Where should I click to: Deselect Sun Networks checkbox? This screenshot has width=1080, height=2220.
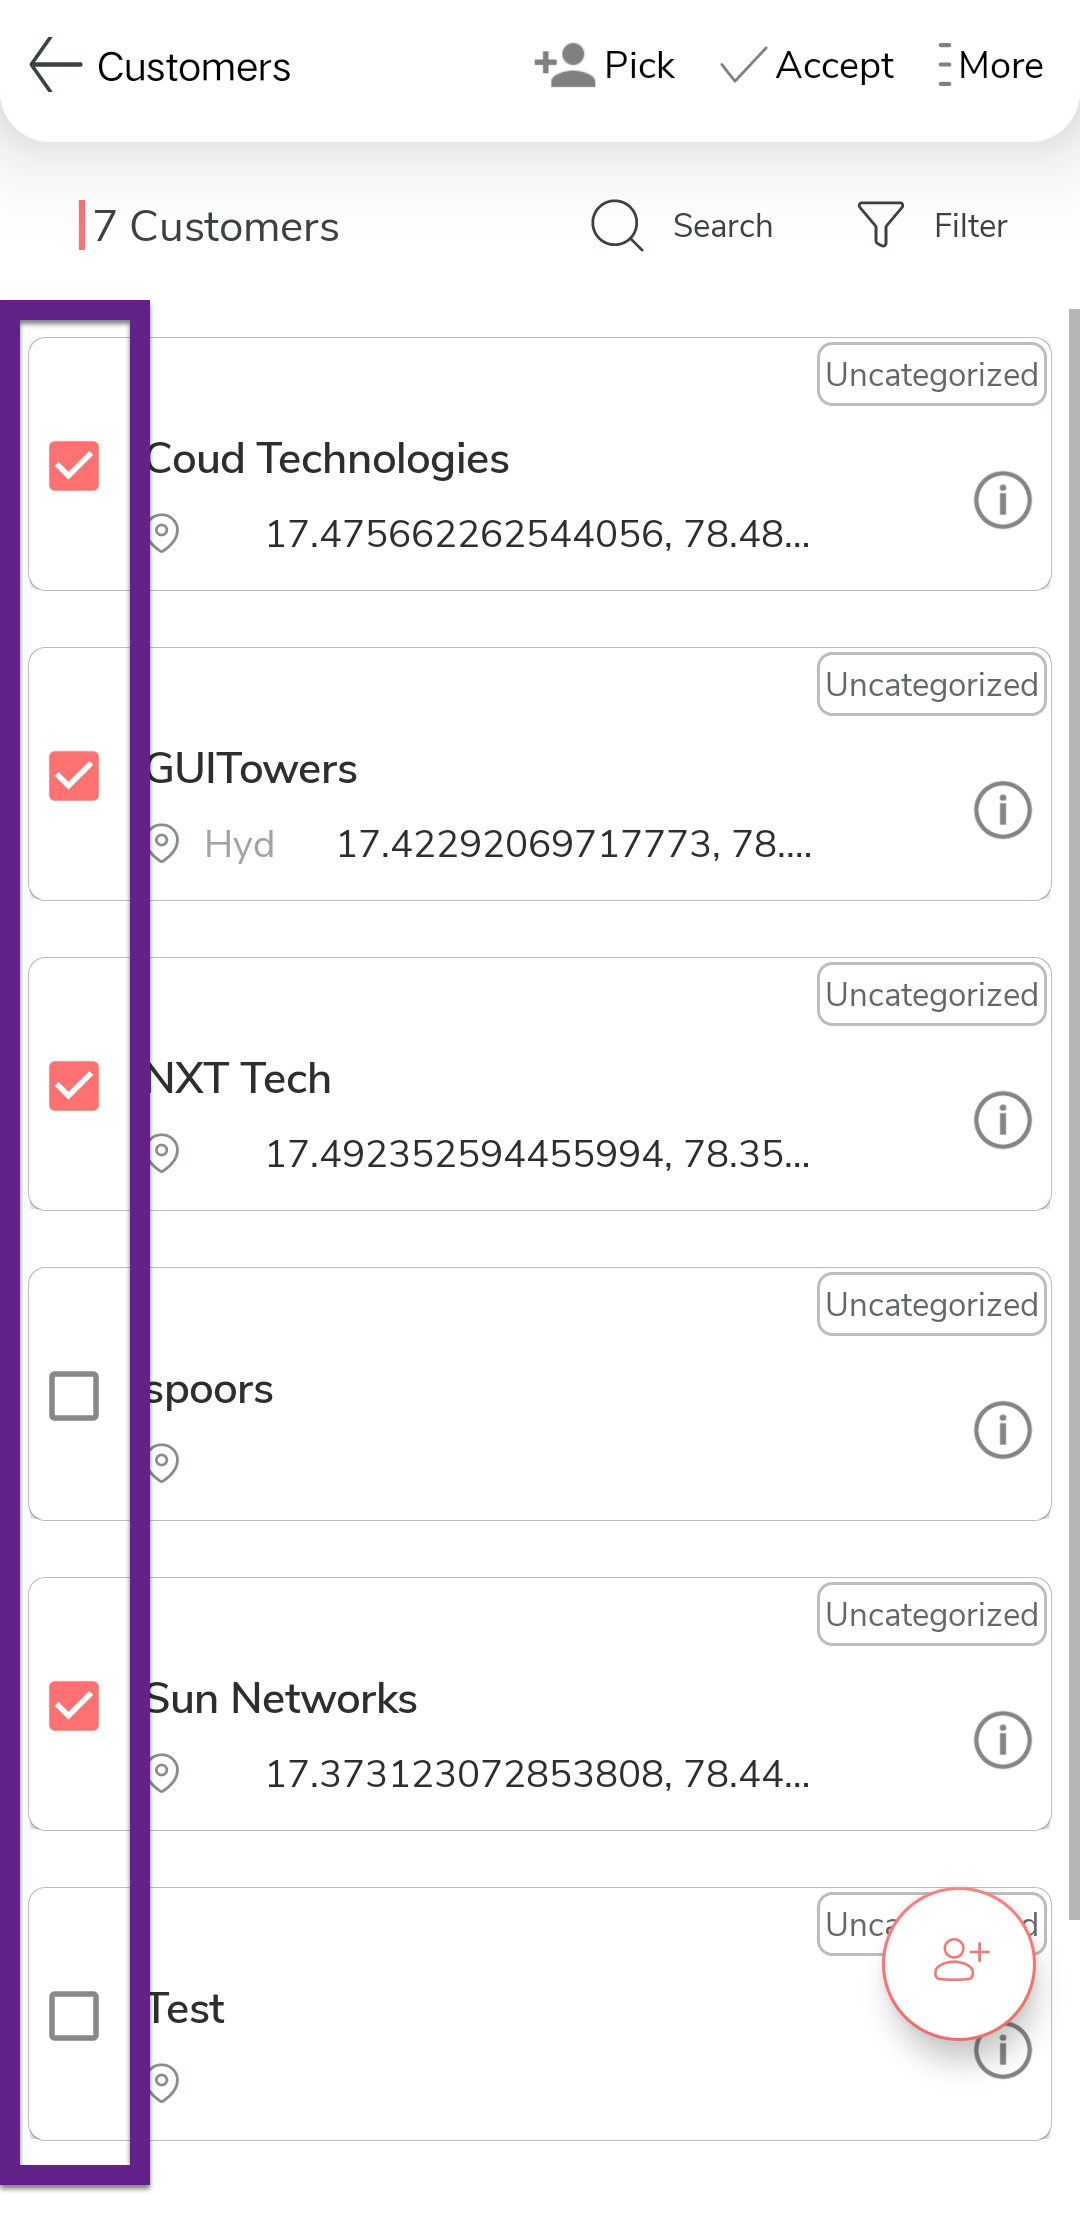coord(74,1706)
